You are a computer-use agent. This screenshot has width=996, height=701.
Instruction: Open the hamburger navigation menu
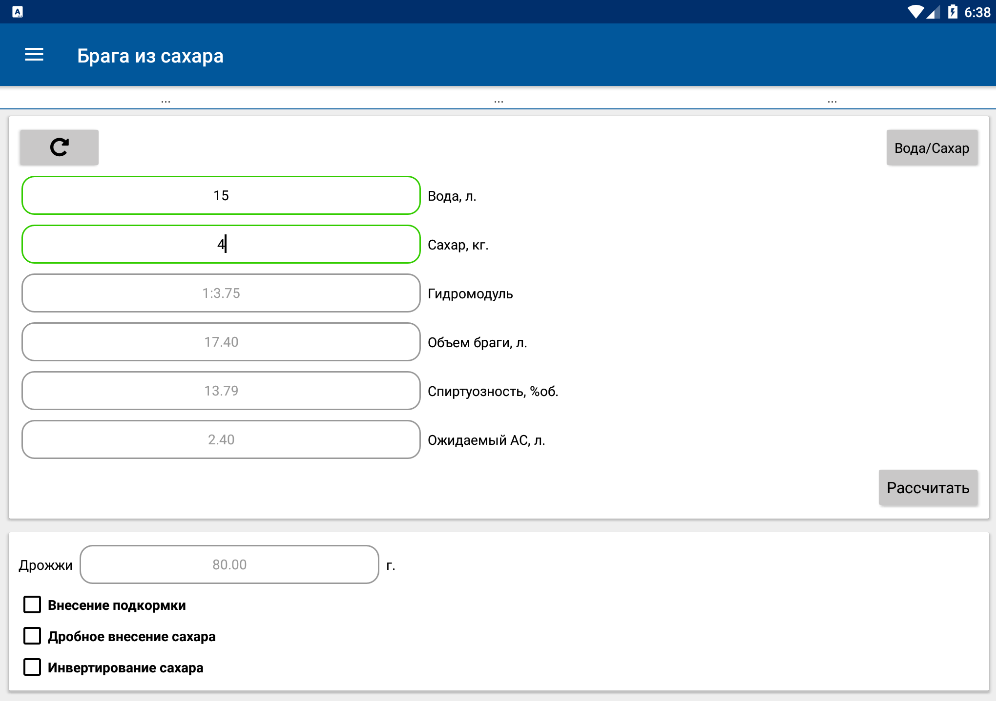click(x=34, y=55)
